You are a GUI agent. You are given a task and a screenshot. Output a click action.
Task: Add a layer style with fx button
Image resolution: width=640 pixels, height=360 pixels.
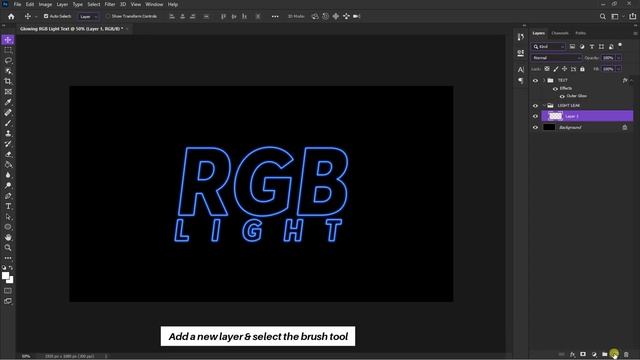[572, 354]
